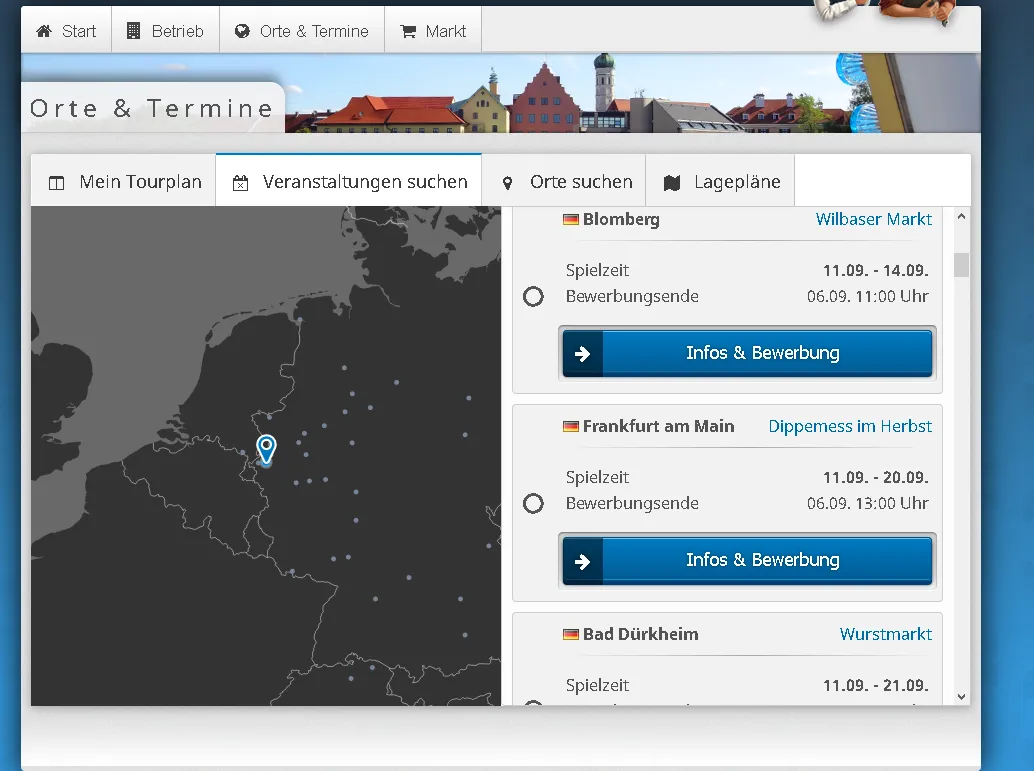Screen dimensions: 1034x771
Task: Select the Frankfurt am Main radio button
Action: pyautogui.click(x=533, y=503)
